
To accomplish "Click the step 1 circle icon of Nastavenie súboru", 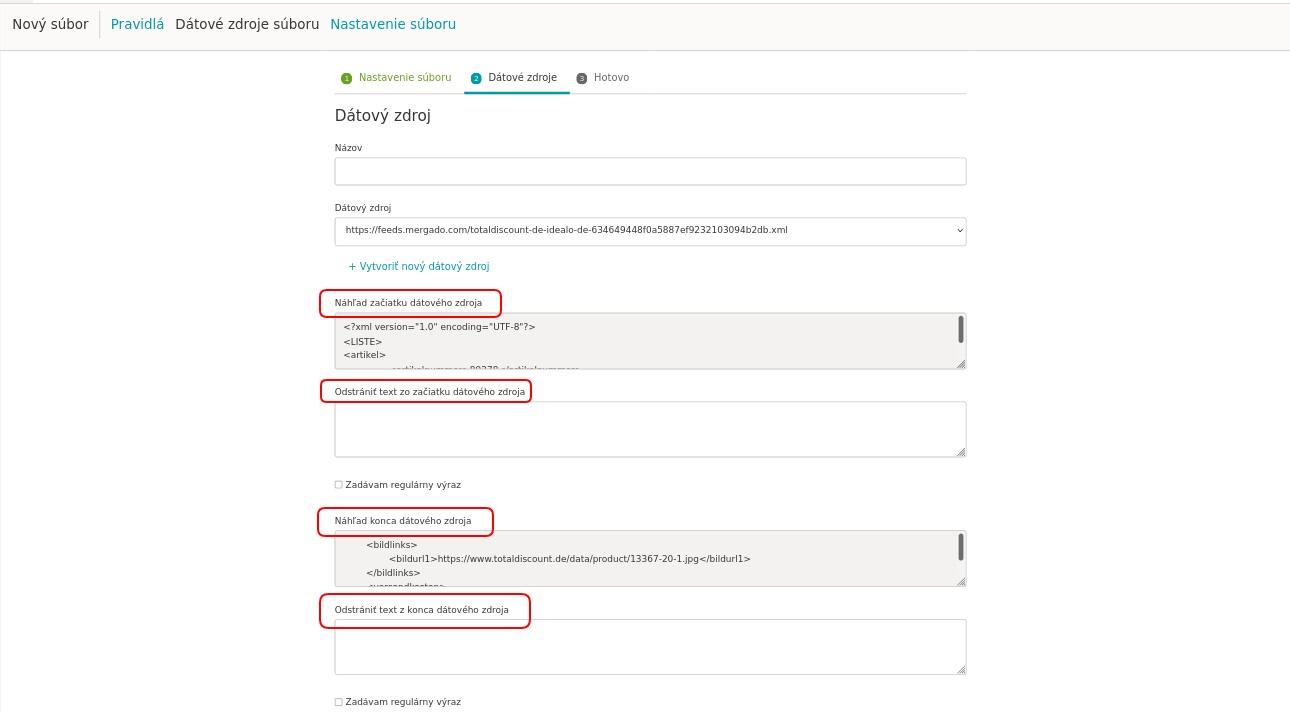I will pos(346,78).
